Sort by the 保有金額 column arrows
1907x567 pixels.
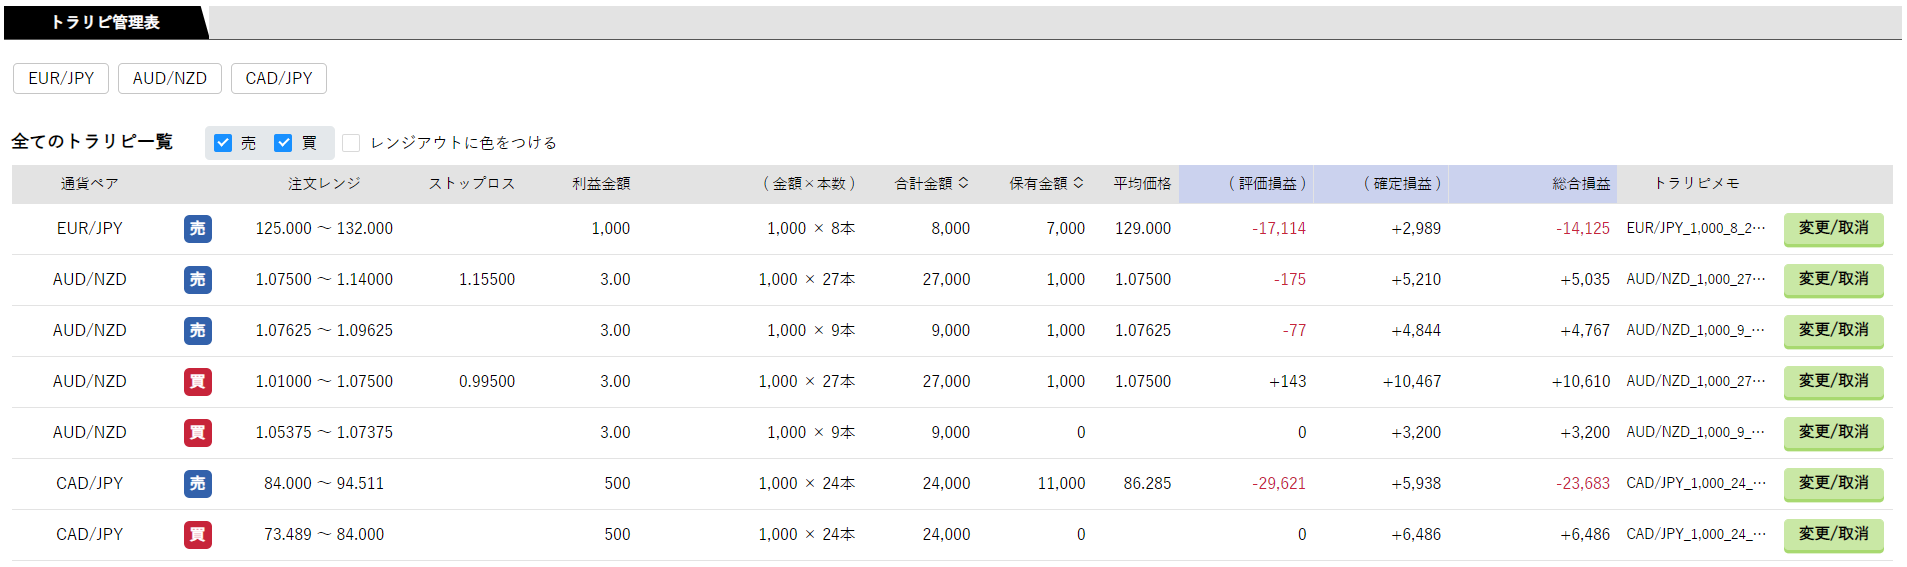click(1078, 183)
